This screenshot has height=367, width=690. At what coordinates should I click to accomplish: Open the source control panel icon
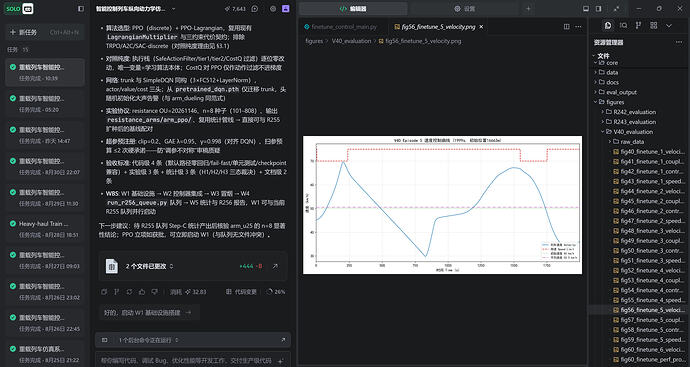(639, 26)
